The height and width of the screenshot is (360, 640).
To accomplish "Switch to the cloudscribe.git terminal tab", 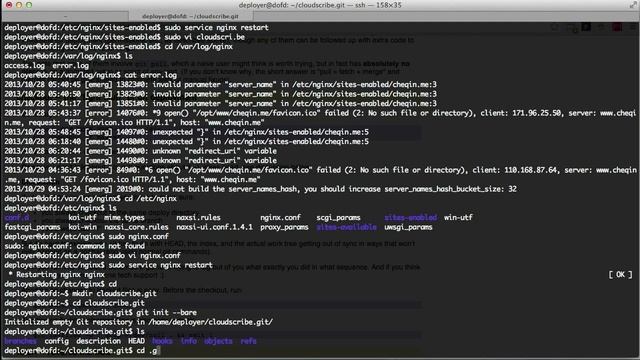I will [x=190, y=16].
